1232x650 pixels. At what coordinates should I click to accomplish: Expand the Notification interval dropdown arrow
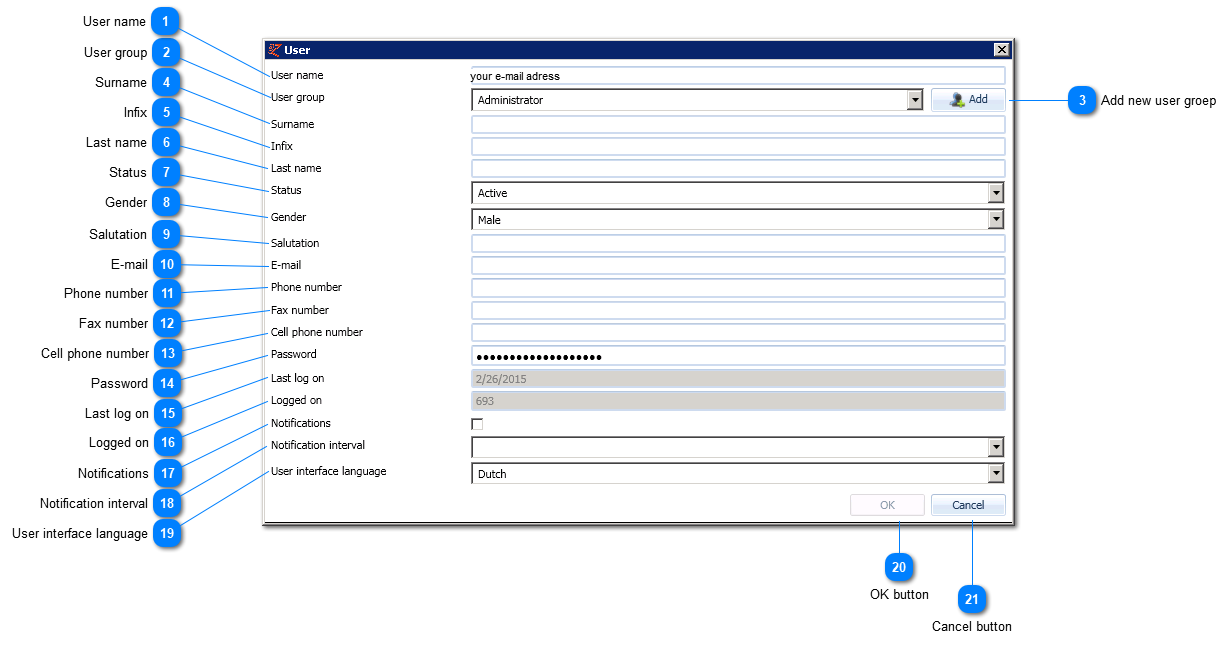pyautogui.click(x=995, y=447)
